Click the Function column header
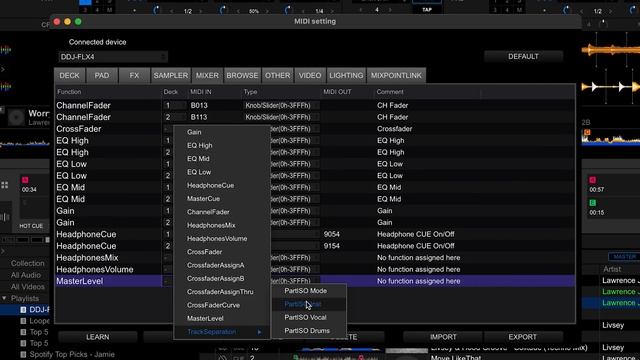 [69, 92]
